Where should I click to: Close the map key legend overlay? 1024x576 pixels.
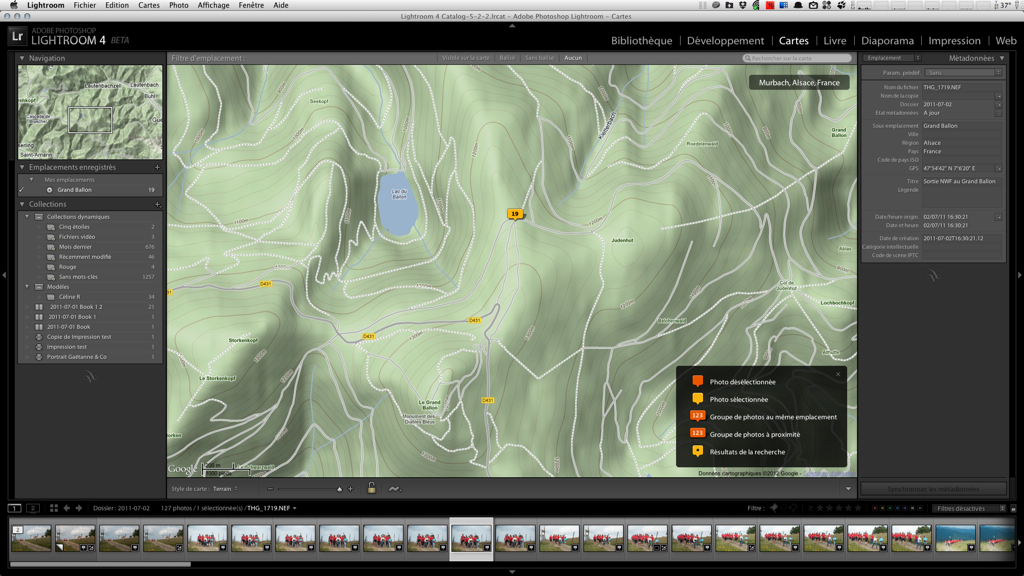(x=838, y=374)
